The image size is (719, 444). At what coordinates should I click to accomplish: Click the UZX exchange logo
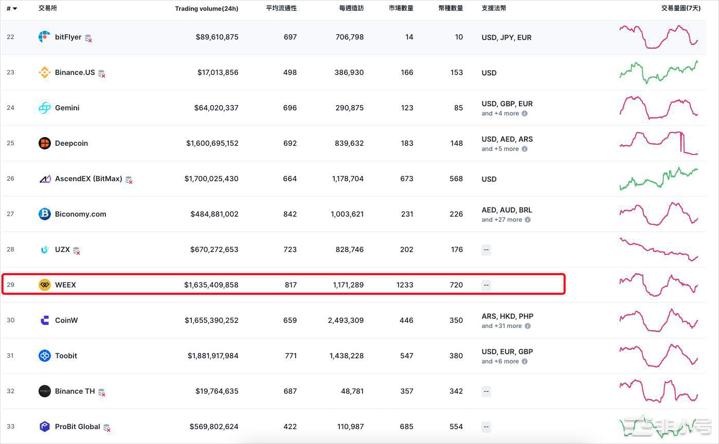(x=44, y=250)
